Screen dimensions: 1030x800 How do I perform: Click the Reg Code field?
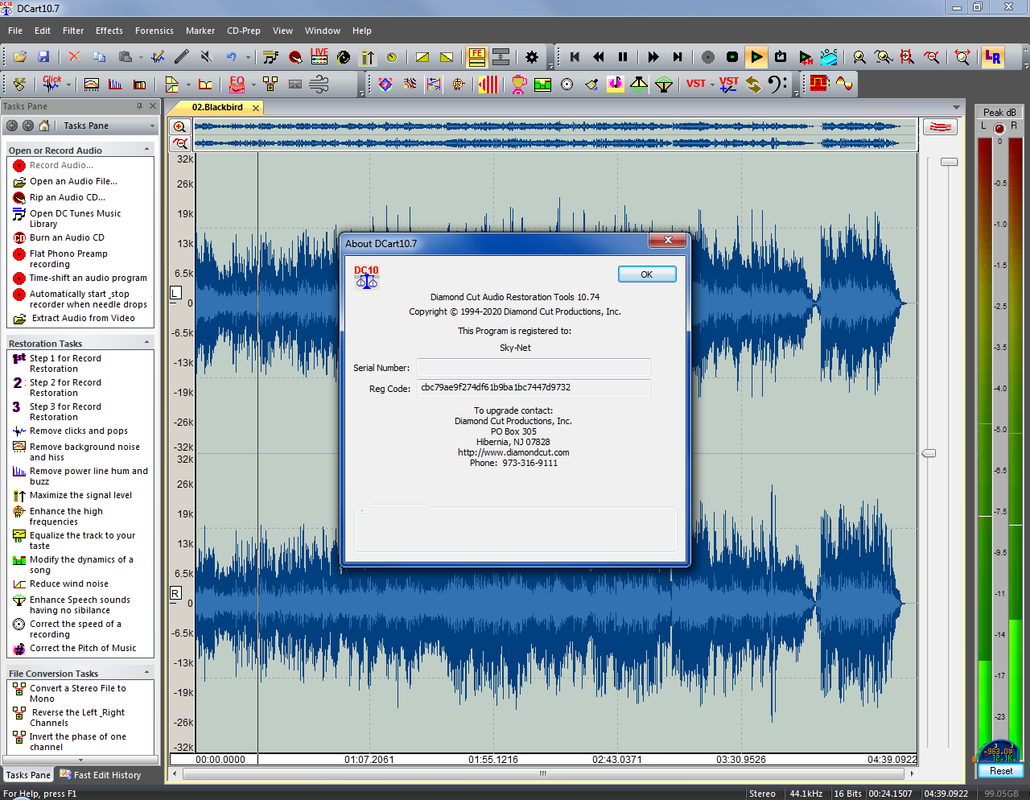[533, 388]
